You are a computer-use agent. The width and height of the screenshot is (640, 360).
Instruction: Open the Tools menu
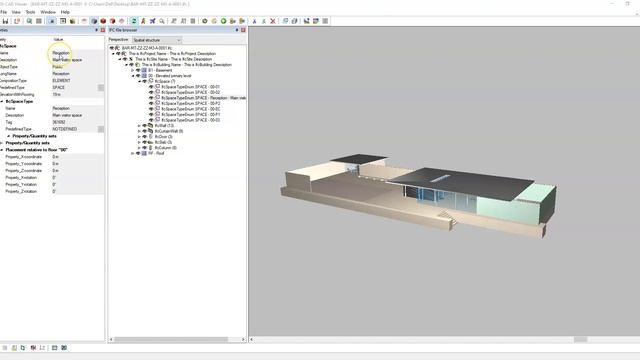pyautogui.click(x=31, y=12)
